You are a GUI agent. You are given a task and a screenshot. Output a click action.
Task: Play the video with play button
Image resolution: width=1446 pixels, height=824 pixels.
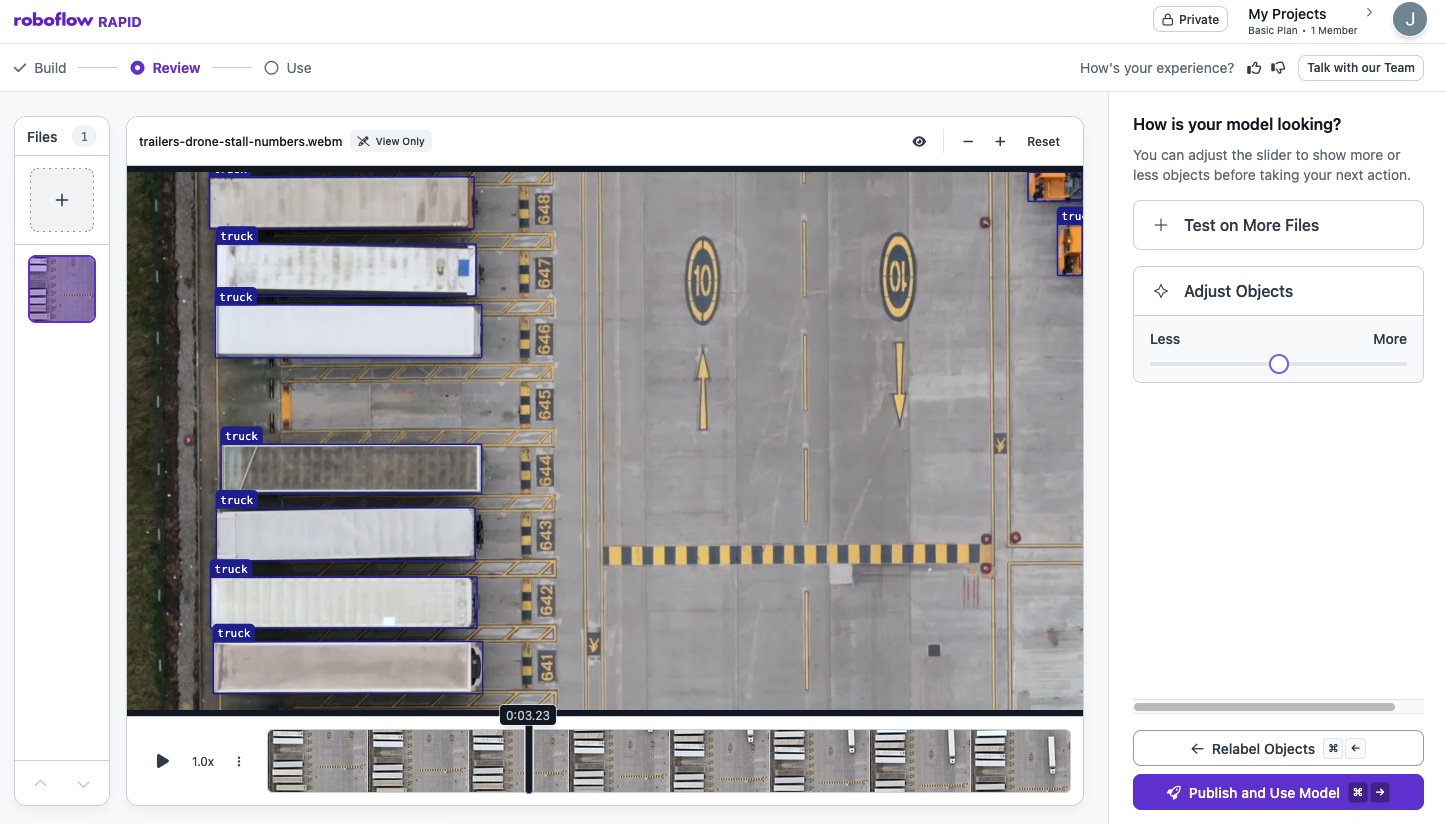[x=162, y=761]
